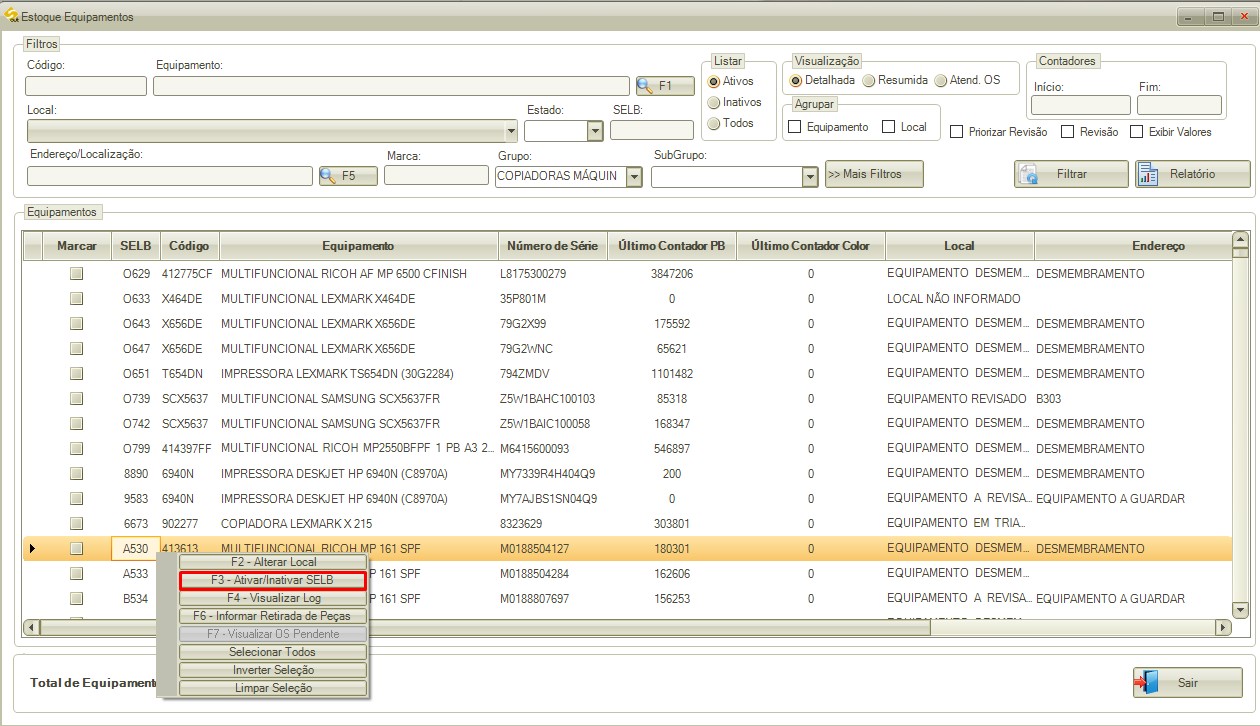Click the EQUIPAMENTO REVISADO local cell
The width and height of the screenshot is (1260, 726).
(957, 399)
